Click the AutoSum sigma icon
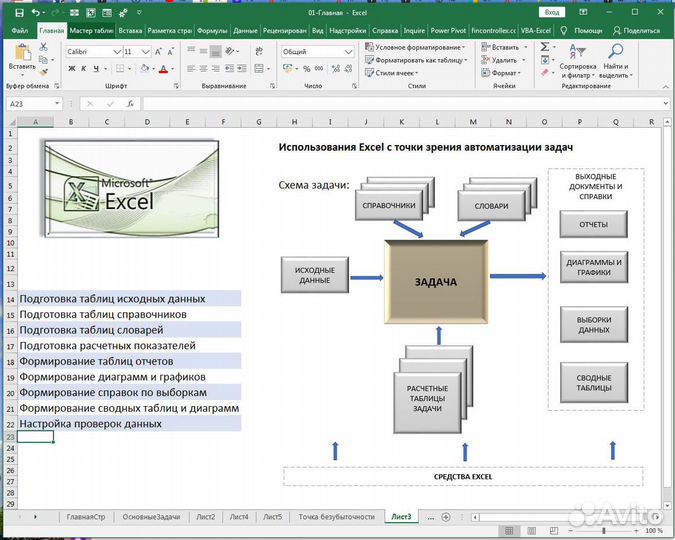 [545, 47]
